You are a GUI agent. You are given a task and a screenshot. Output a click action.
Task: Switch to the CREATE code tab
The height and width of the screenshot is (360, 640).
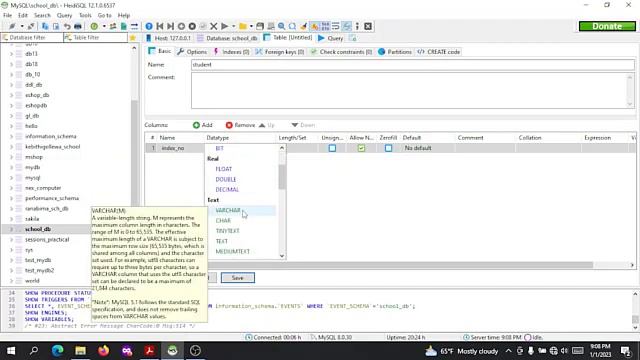(x=439, y=52)
